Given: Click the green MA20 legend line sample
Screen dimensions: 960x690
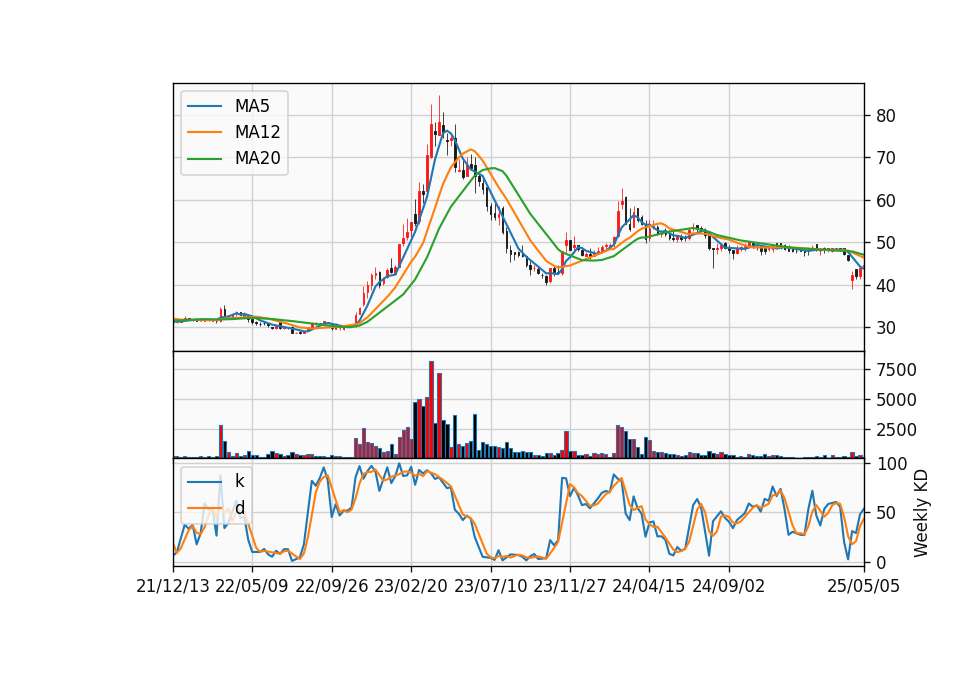Looking at the screenshot, I should pyautogui.click(x=204, y=159).
